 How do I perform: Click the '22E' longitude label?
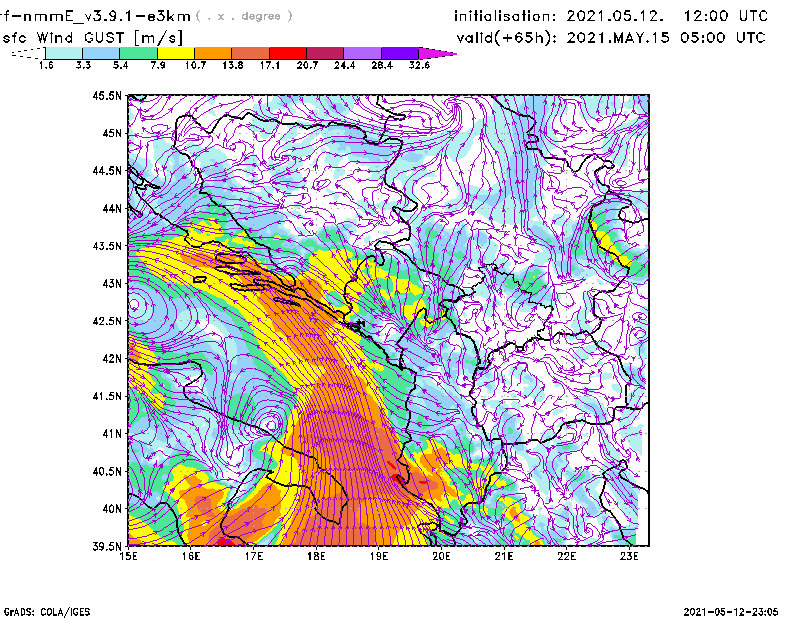pos(567,556)
